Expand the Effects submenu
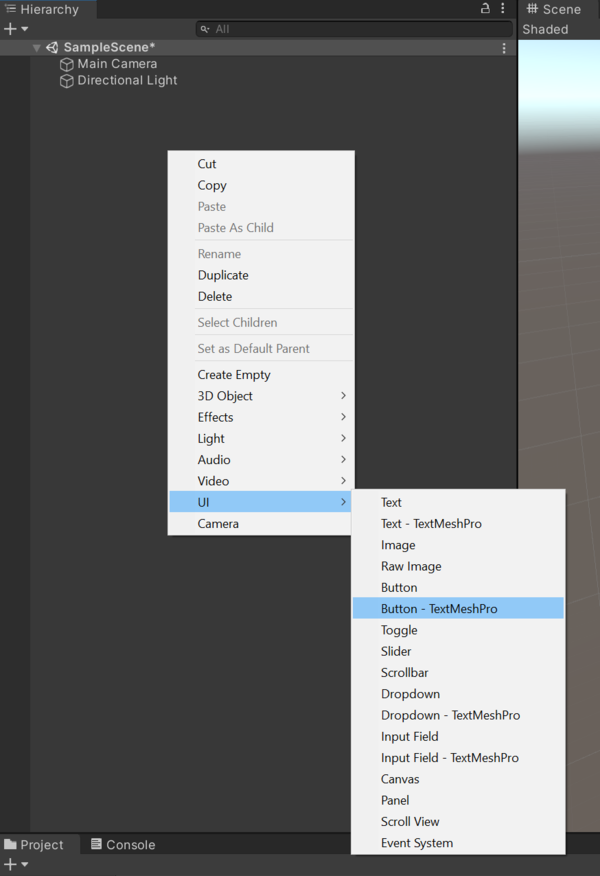The width and height of the screenshot is (600, 876). [x=261, y=417]
